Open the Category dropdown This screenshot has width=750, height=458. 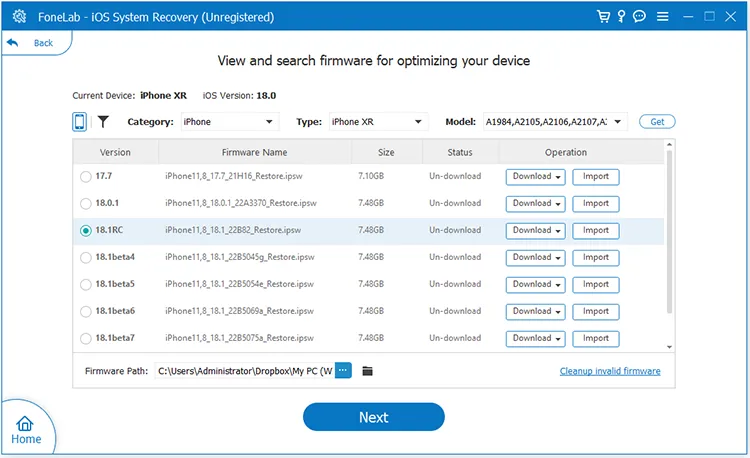point(229,122)
